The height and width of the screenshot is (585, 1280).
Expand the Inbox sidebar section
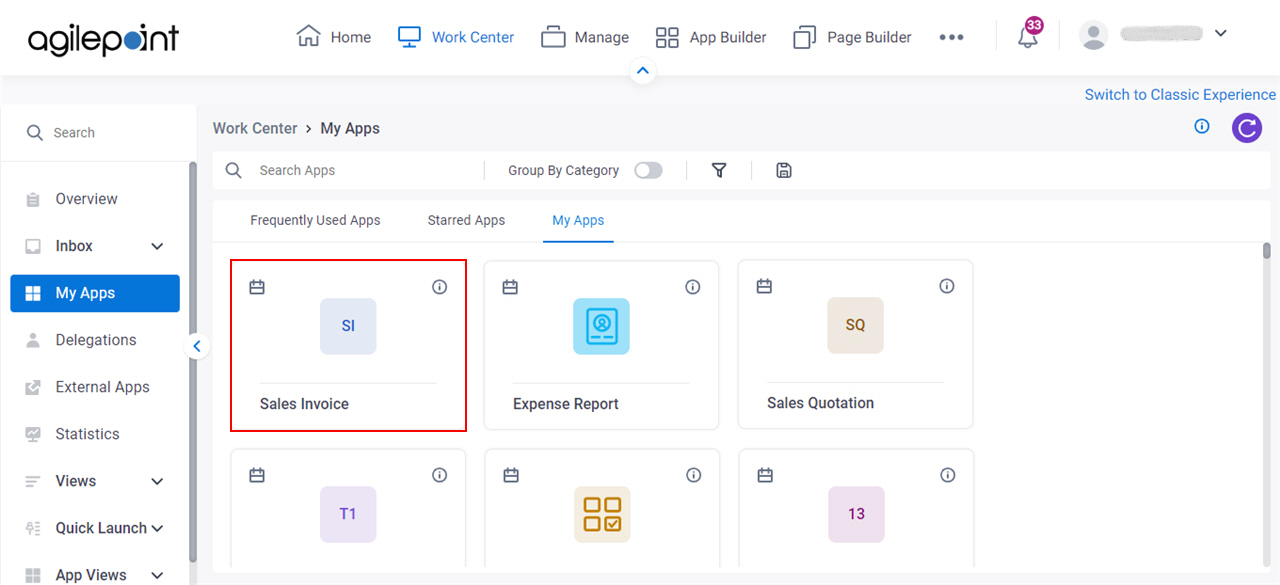(x=157, y=246)
